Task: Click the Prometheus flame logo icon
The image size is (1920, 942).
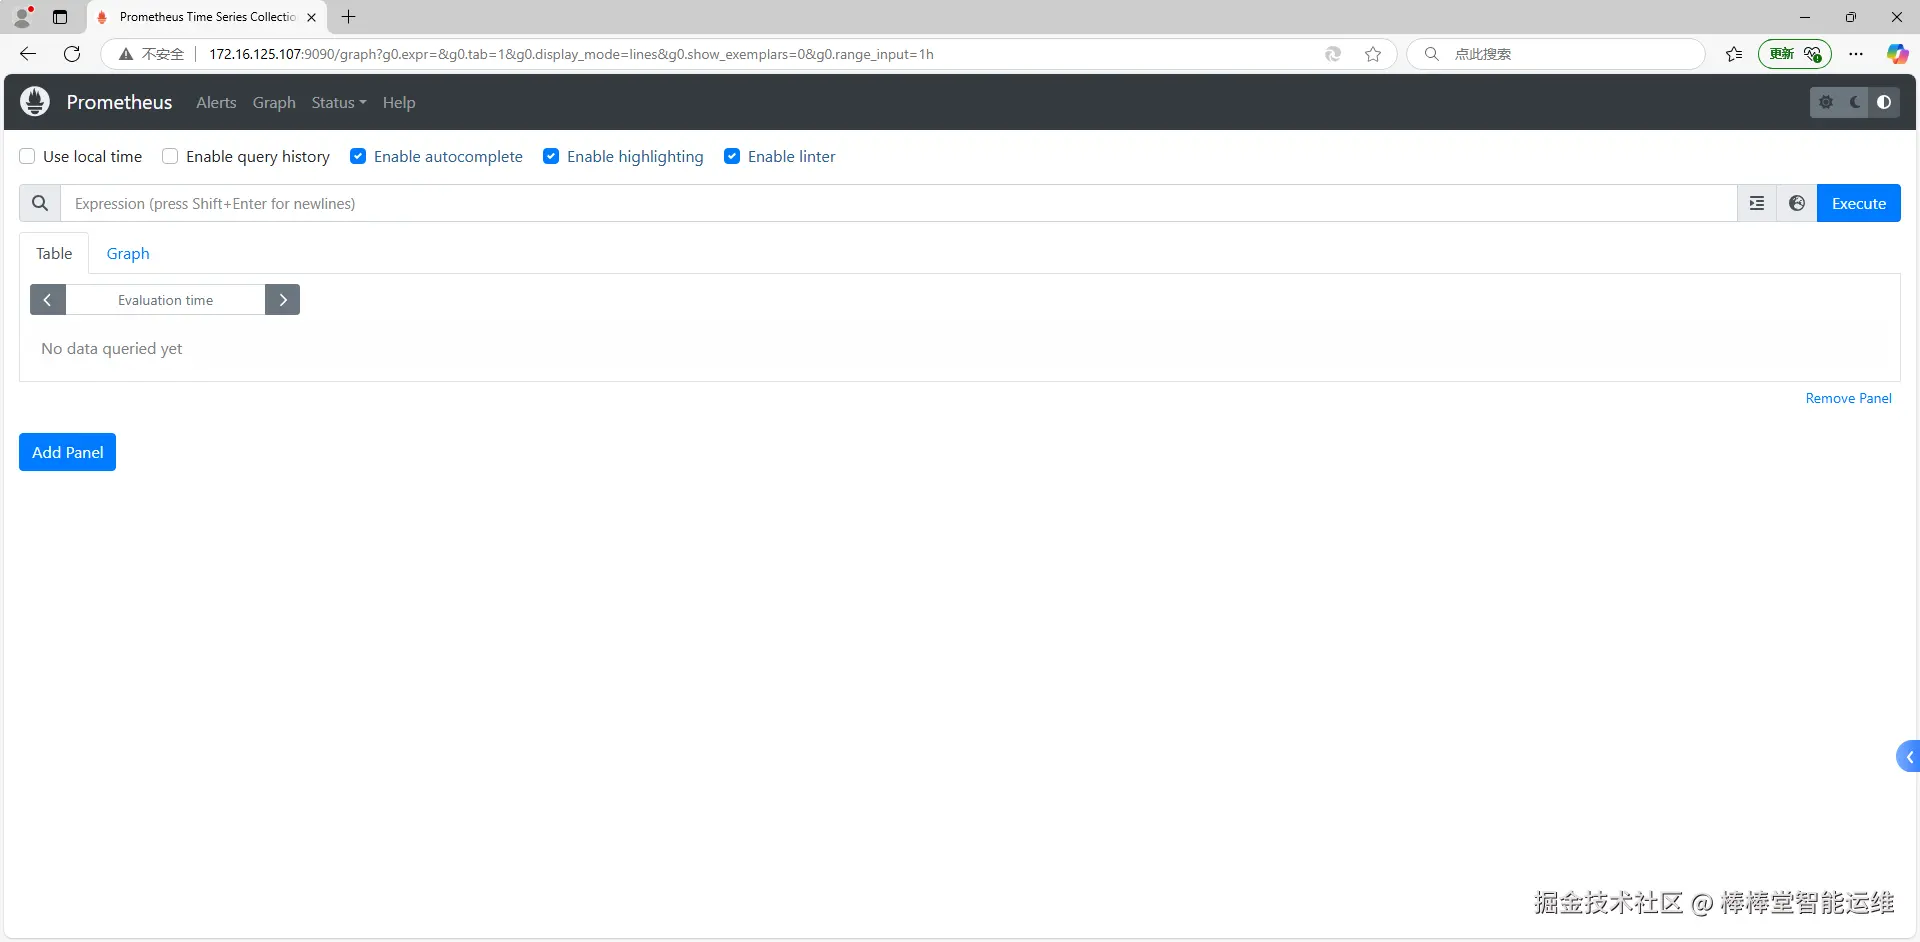Action: click(35, 102)
